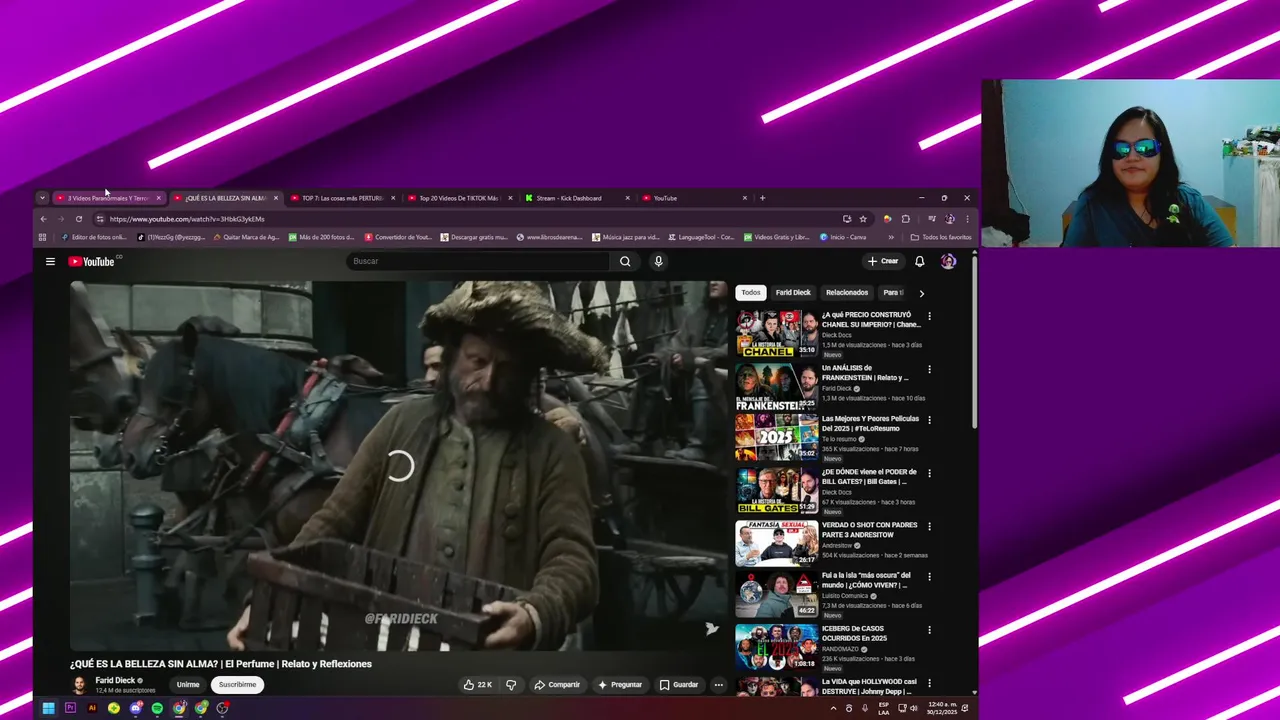Click the video player area
Viewport: 1280px width, 720px height.
[x=399, y=466]
